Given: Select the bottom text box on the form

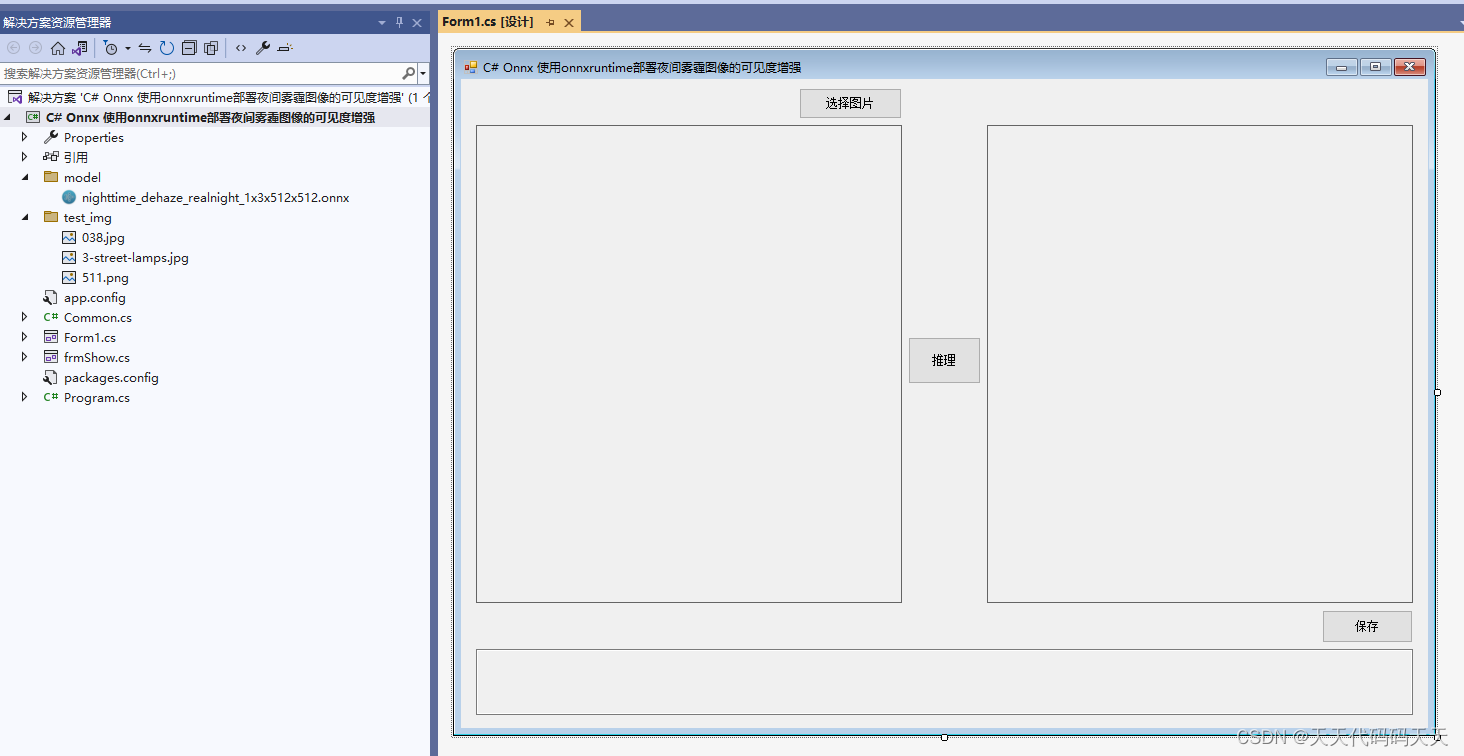Looking at the screenshot, I should (944, 682).
